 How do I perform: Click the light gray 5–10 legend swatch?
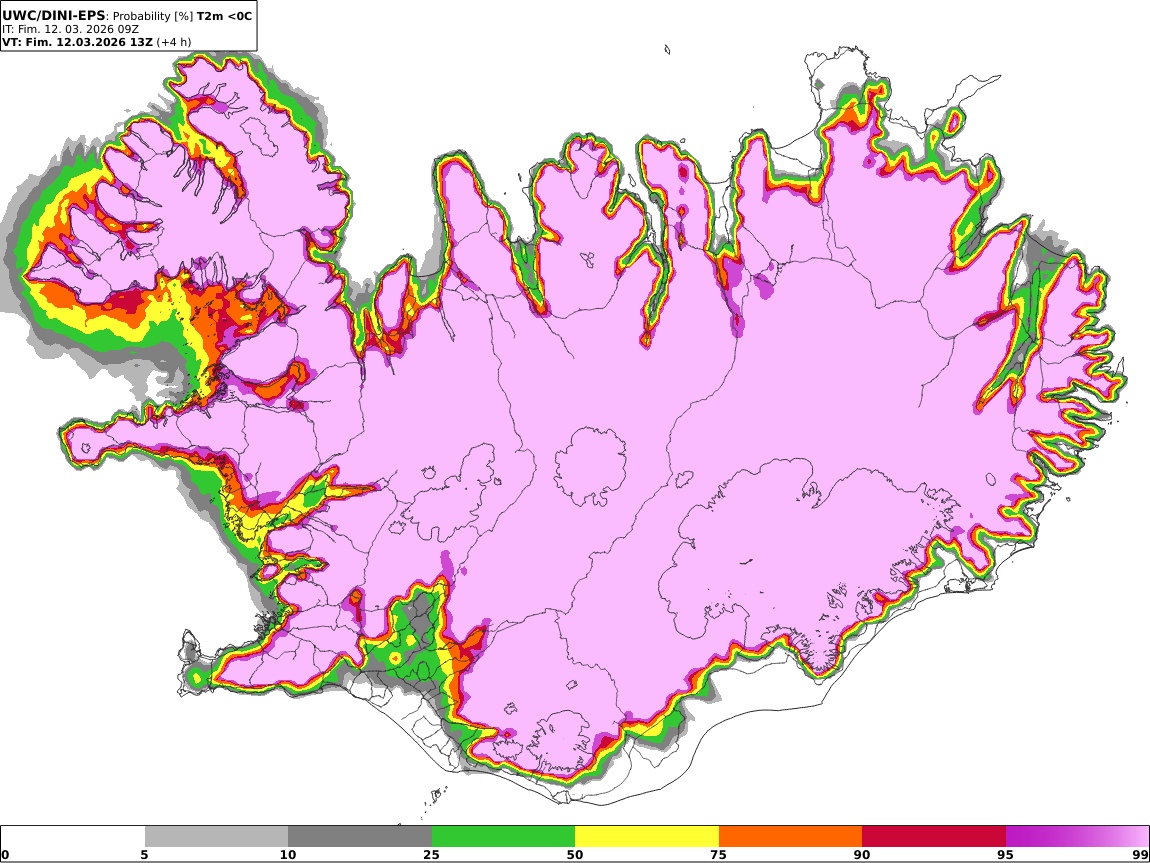216,836
